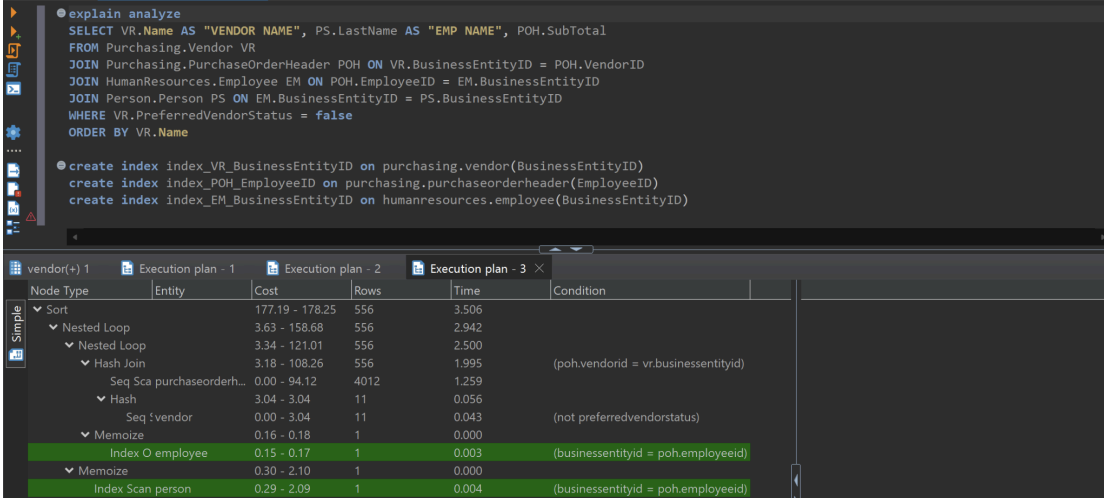The image size is (1104, 498).
Task: Click the Time column header
Action: click(x=499, y=290)
